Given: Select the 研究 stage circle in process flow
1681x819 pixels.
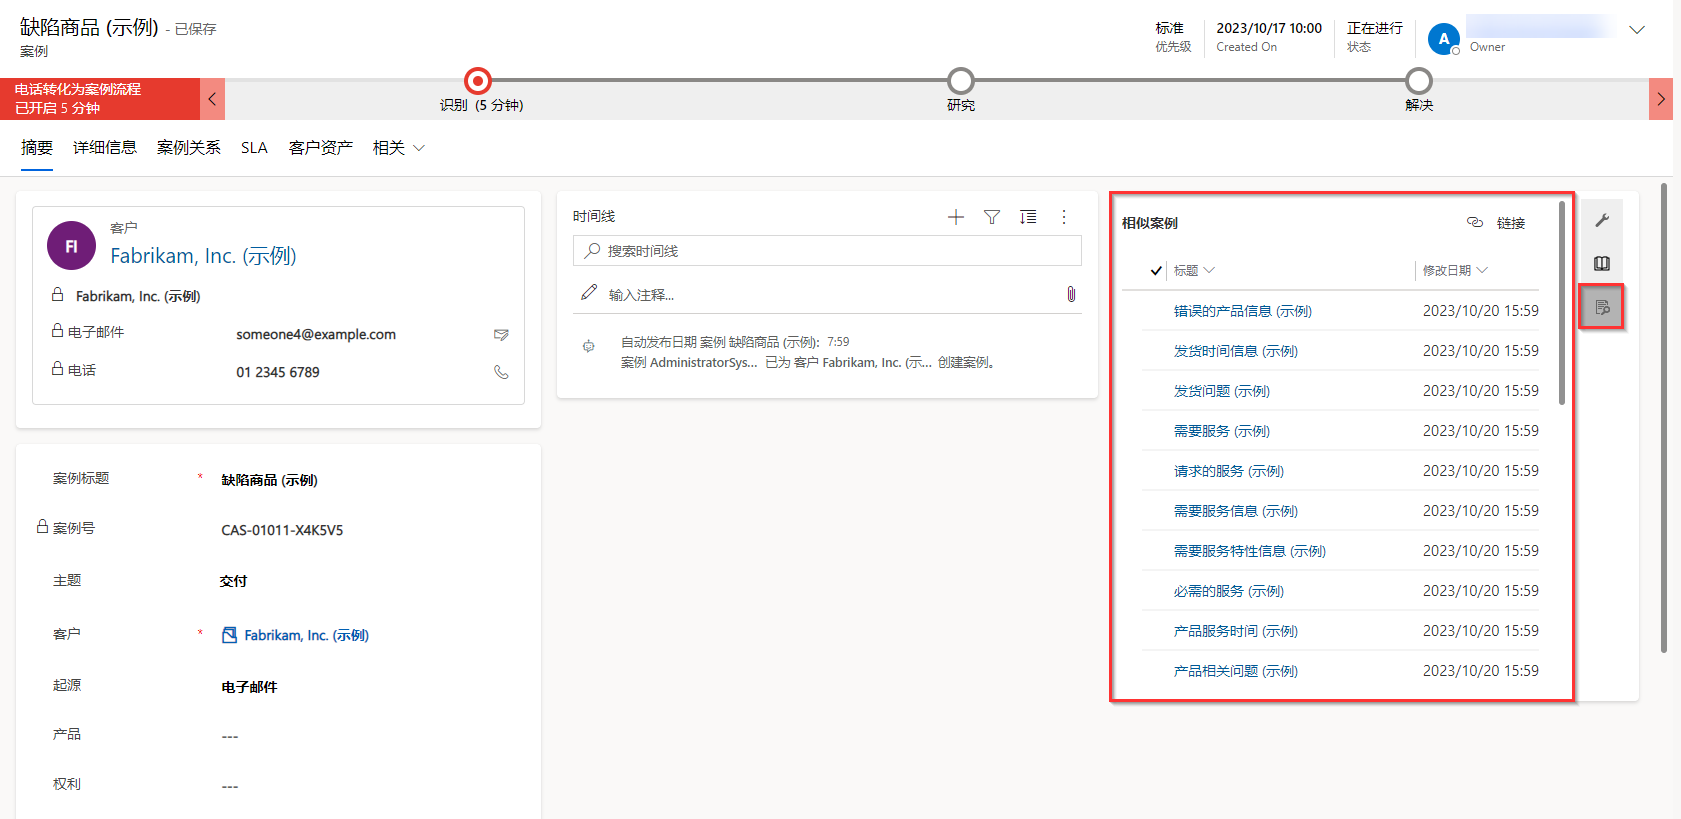Looking at the screenshot, I should point(961,80).
